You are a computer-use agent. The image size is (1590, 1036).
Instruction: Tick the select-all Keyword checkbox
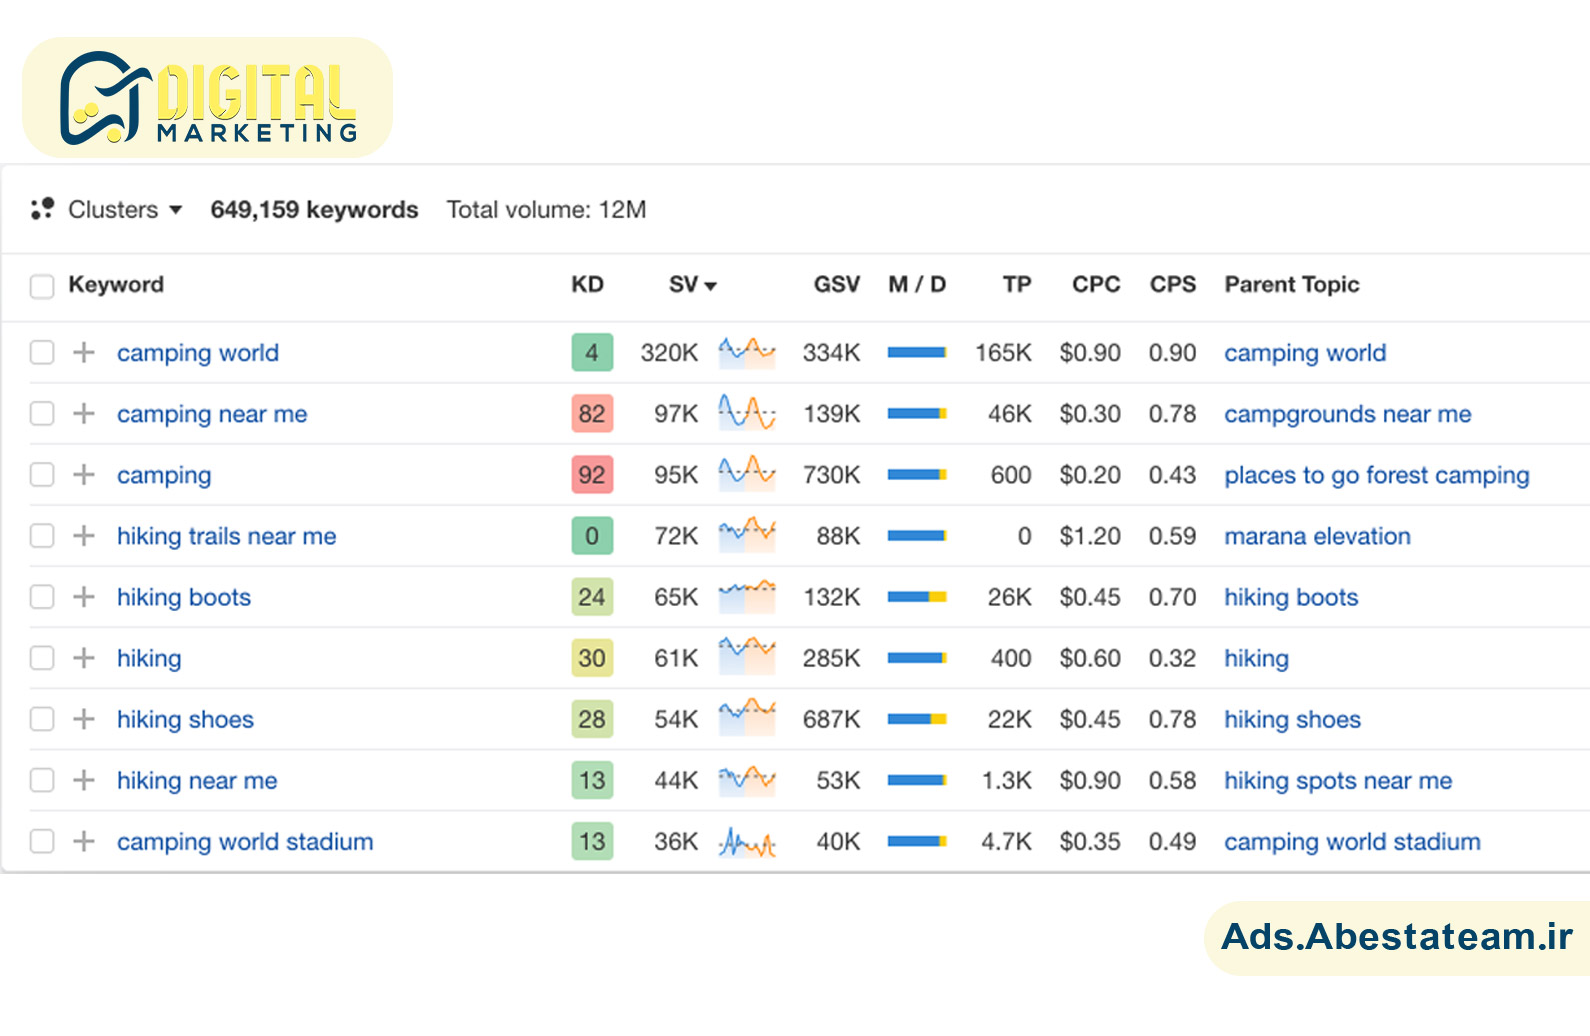pos(42,286)
